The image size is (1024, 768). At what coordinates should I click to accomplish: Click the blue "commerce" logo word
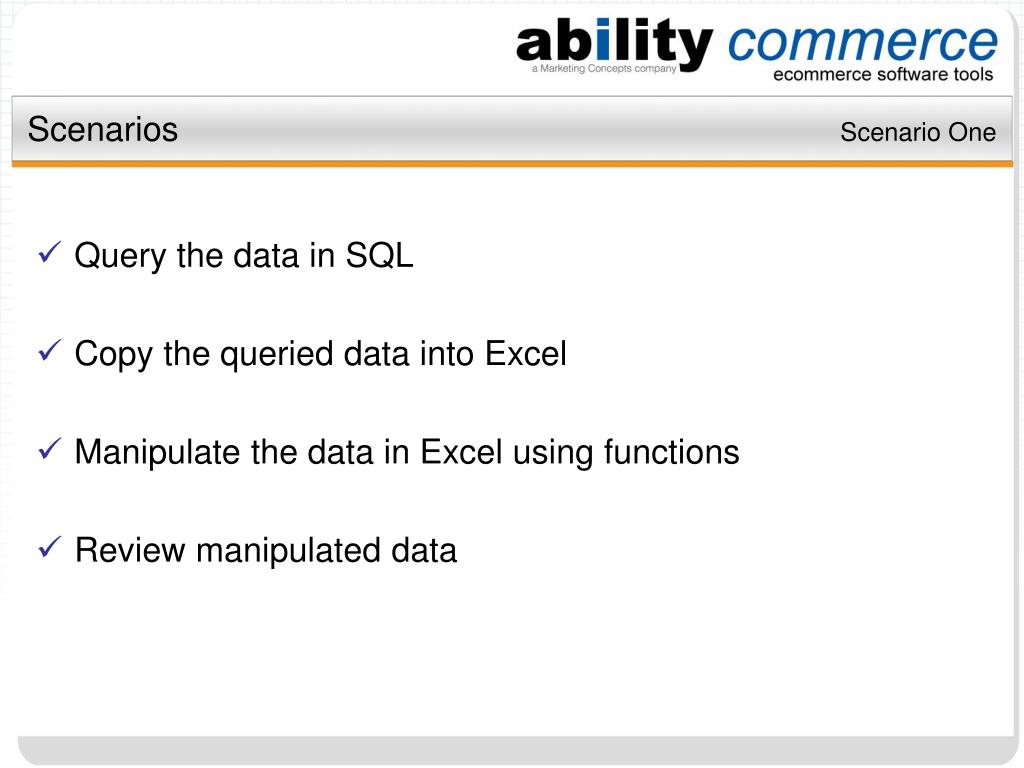(863, 43)
